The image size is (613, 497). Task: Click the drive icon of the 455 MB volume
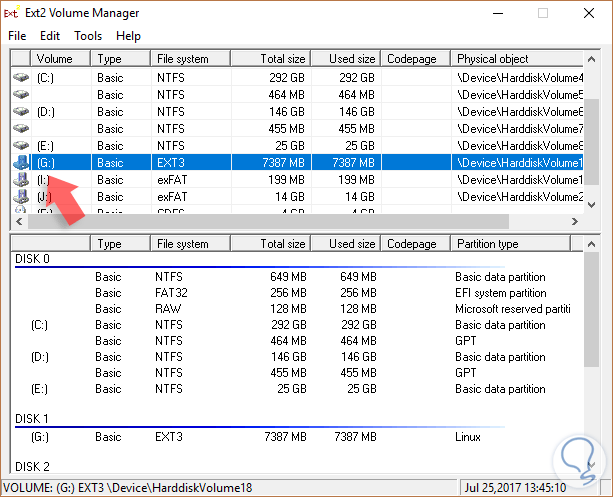pos(21,129)
